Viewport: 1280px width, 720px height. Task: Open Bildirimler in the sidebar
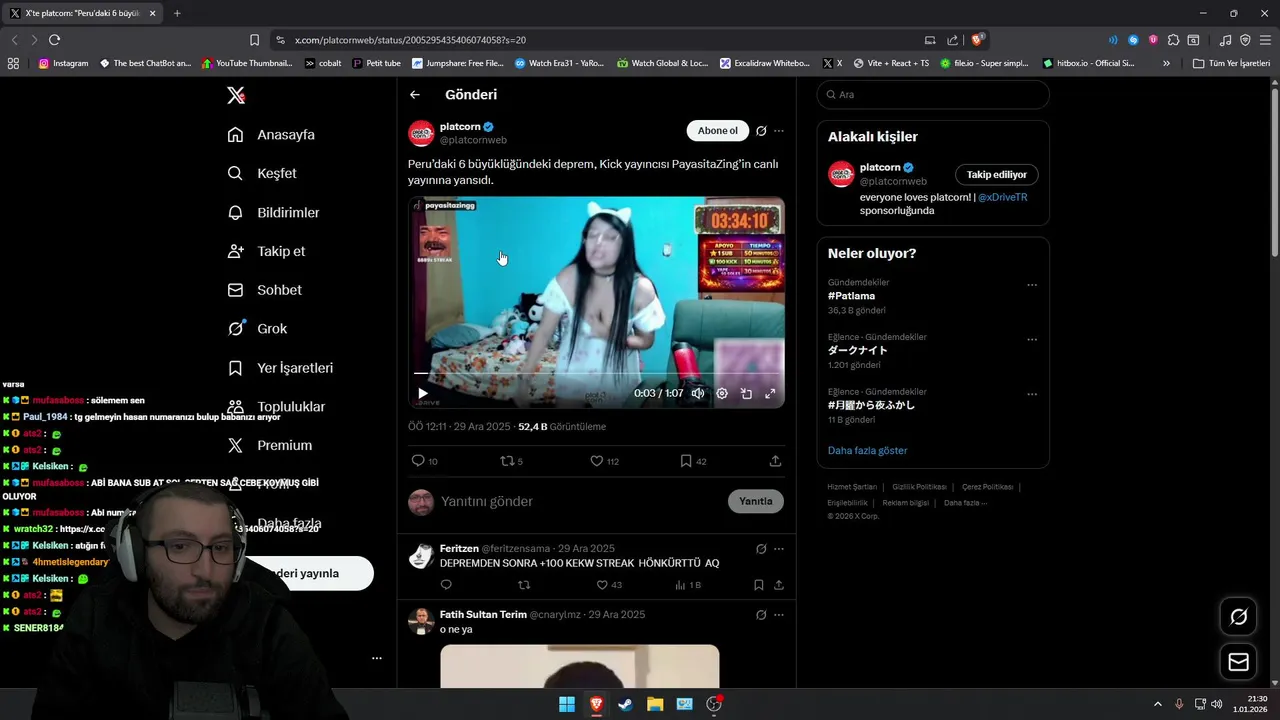273,212
